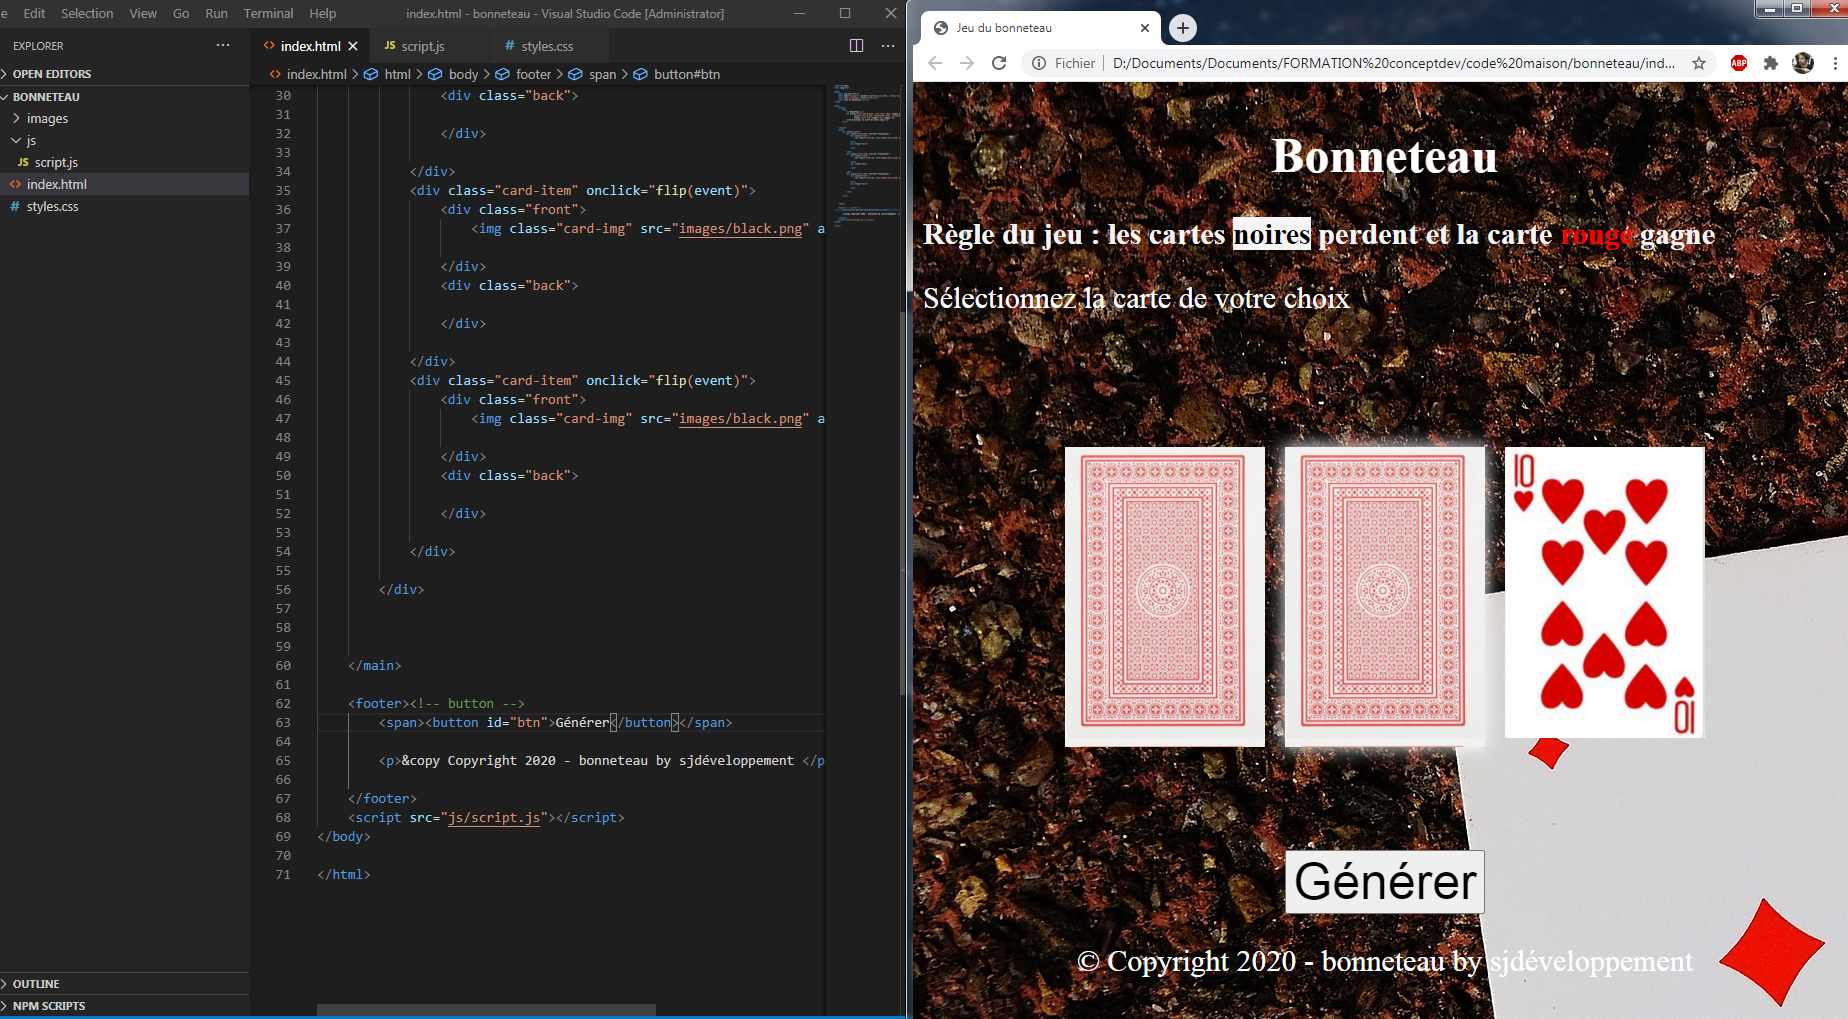1848x1019 pixels.
Task: Open the Edit menu
Action: [34, 13]
